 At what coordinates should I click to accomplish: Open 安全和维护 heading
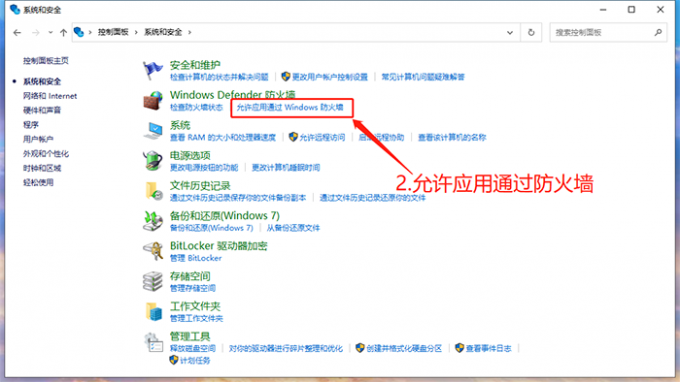click(195, 65)
